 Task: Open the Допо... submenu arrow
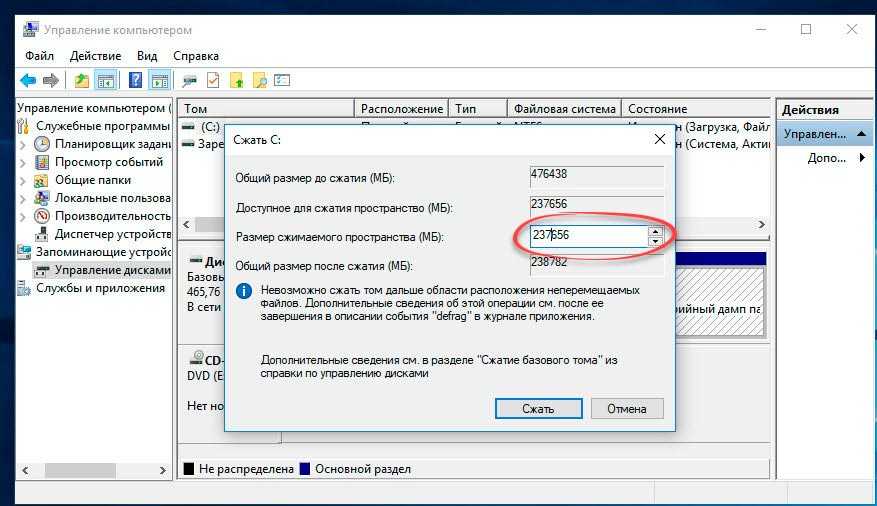point(862,158)
